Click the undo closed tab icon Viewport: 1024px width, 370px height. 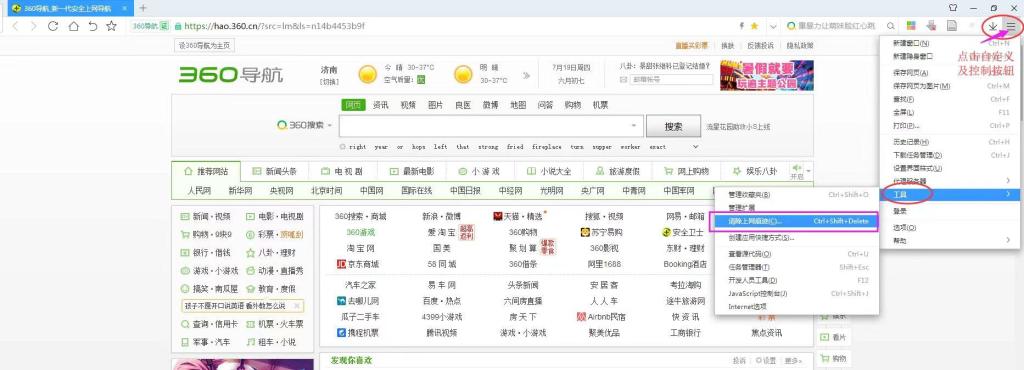93,26
